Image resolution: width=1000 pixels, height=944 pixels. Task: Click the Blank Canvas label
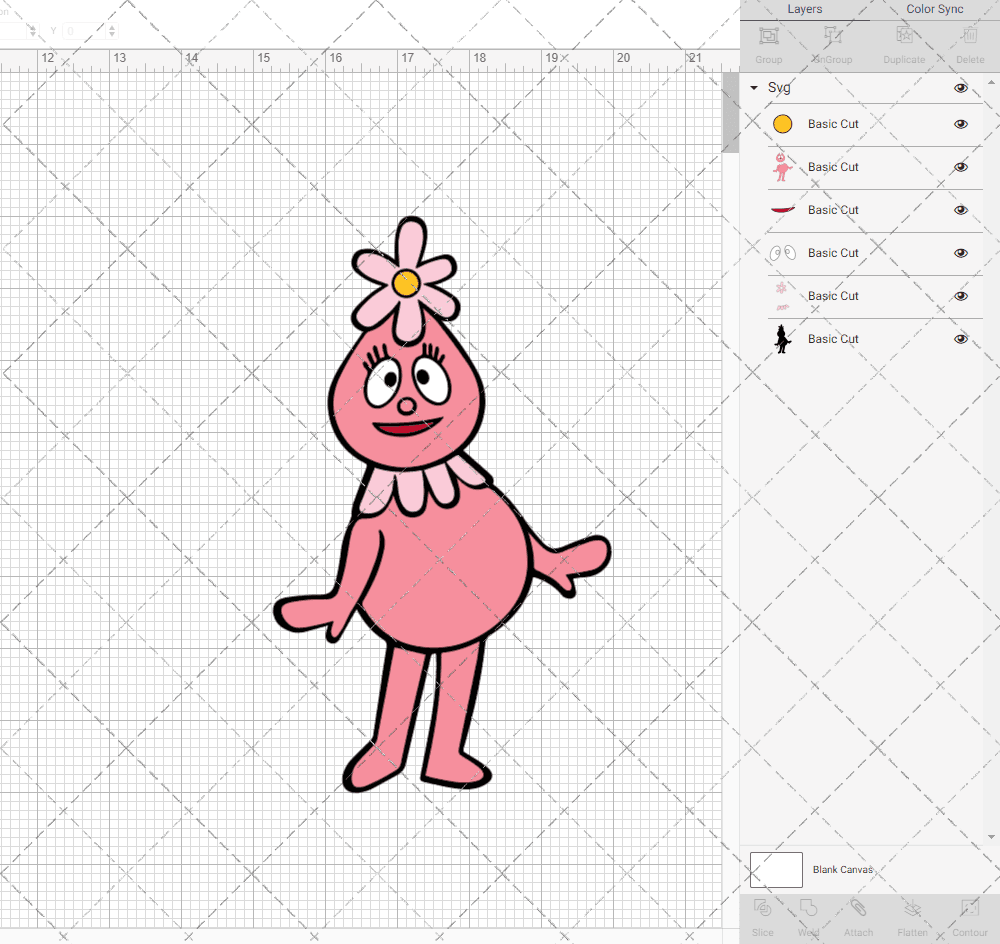[842, 870]
